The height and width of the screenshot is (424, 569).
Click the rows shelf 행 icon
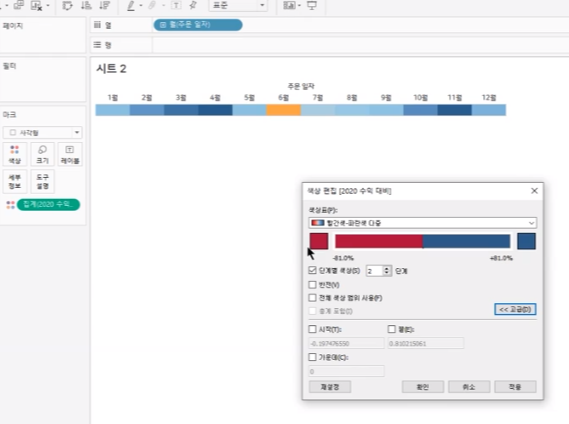[x=97, y=45]
